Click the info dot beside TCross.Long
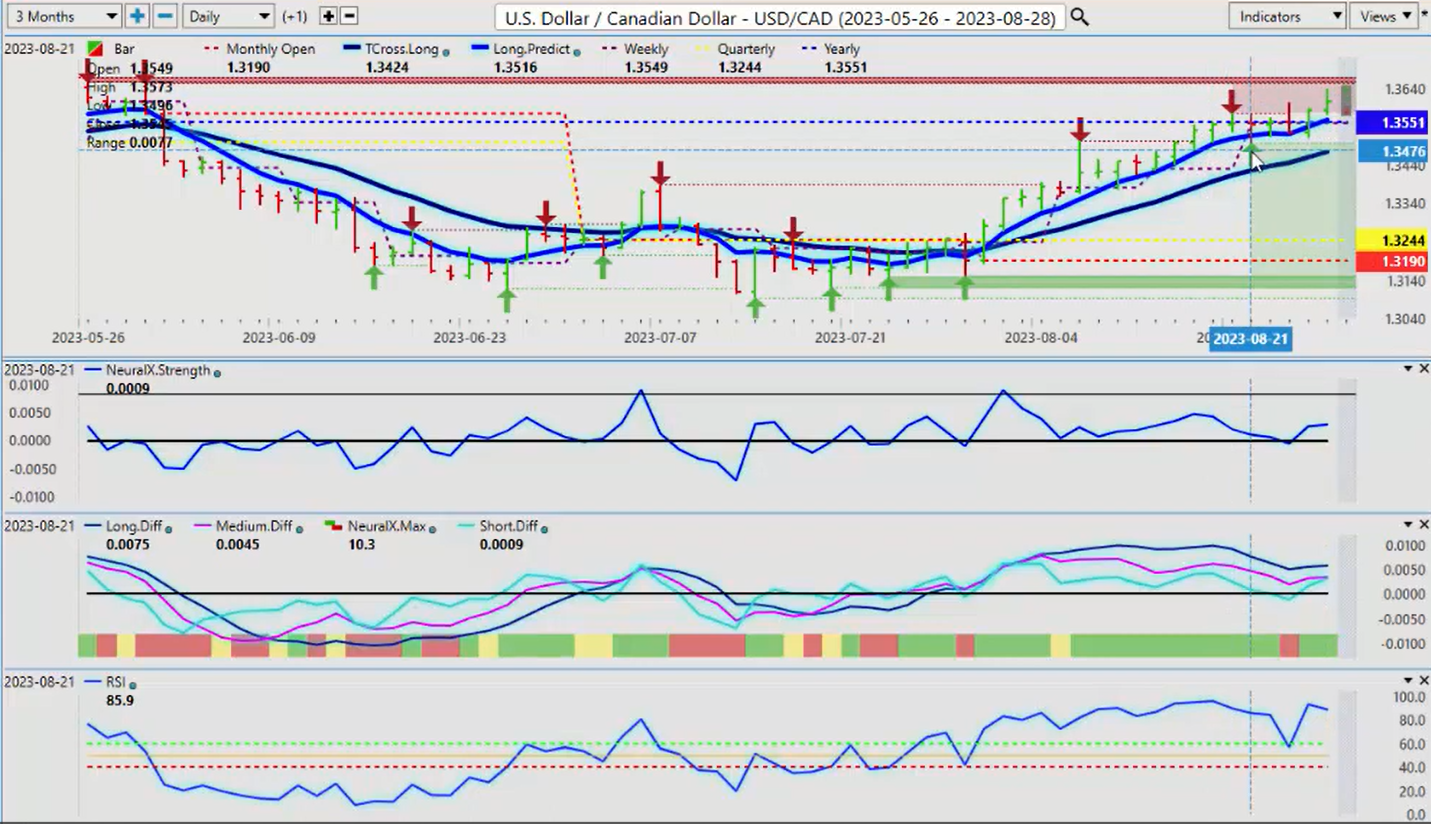Image resolution: width=1431 pixels, height=824 pixels. 445,52
